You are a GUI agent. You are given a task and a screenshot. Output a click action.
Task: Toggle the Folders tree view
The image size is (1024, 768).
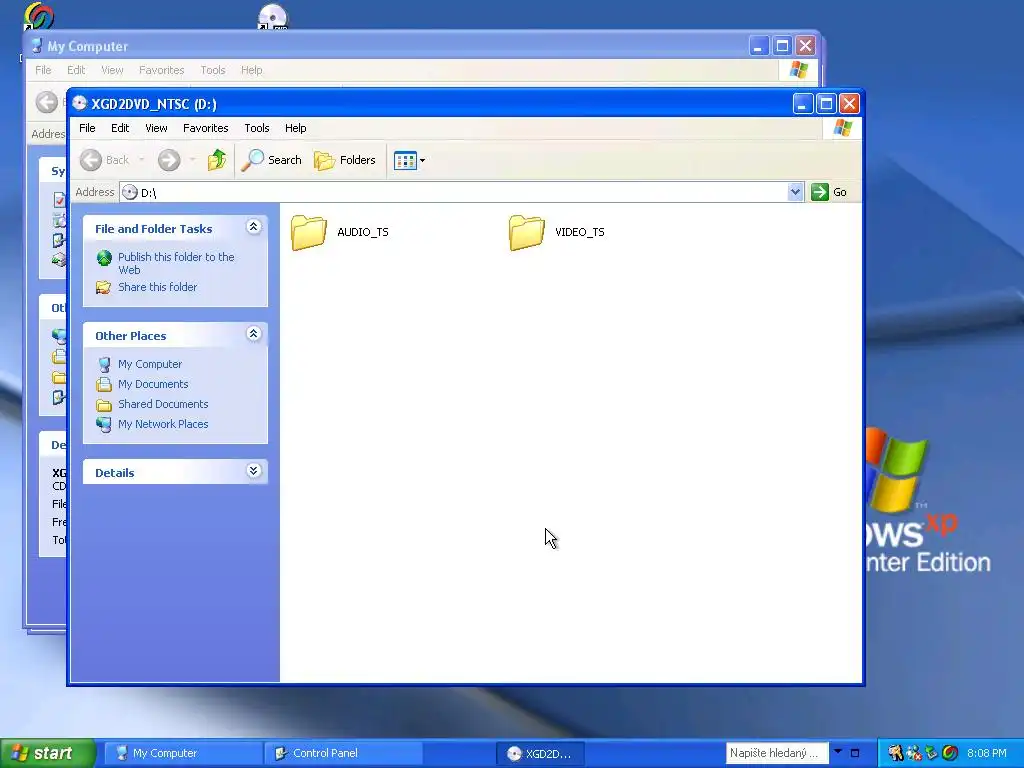click(345, 160)
